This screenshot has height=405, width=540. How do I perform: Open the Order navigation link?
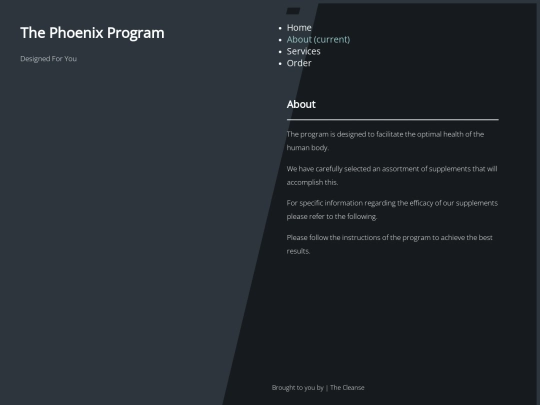tap(299, 63)
